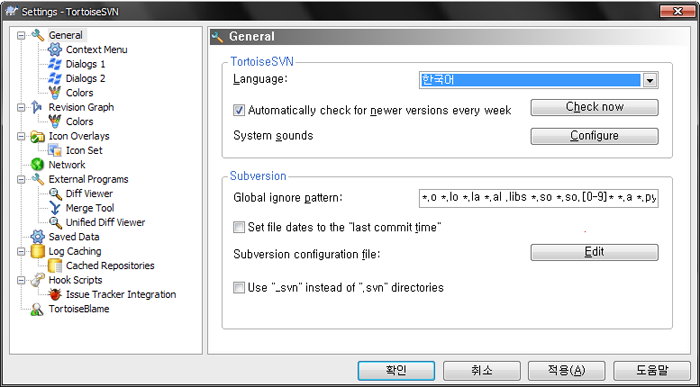Click the Saved Data gear icon
Screen dimensions: 700x387
[38, 237]
